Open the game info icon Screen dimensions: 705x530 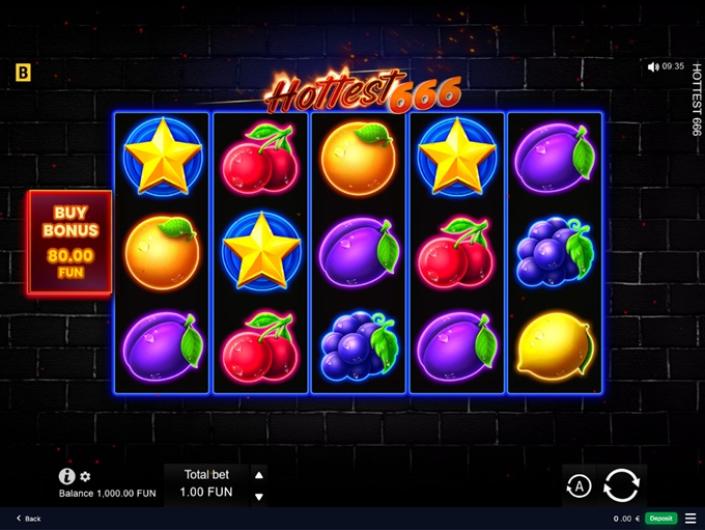(x=67, y=476)
